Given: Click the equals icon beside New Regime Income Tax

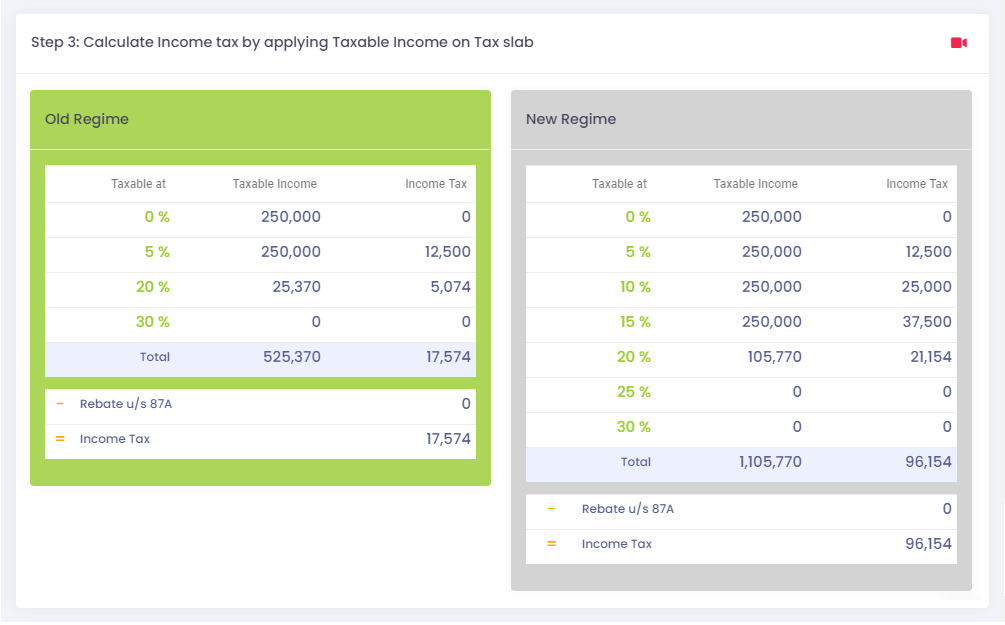Looking at the screenshot, I should 551,544.
